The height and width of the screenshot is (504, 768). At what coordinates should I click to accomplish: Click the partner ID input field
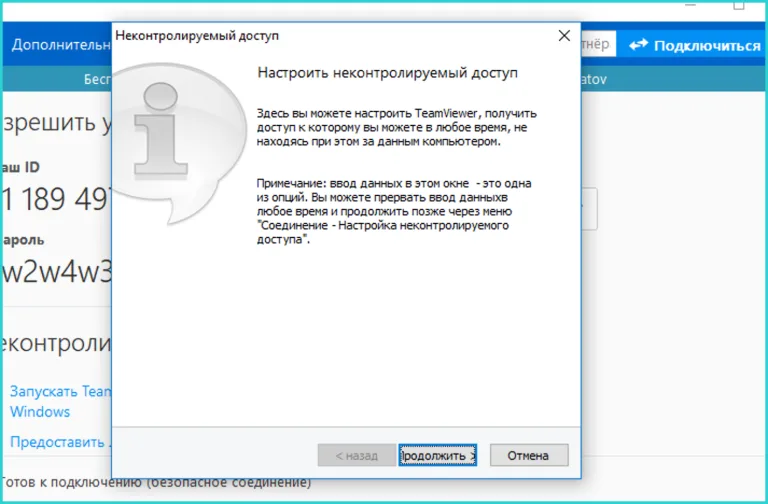click(598, 45)
